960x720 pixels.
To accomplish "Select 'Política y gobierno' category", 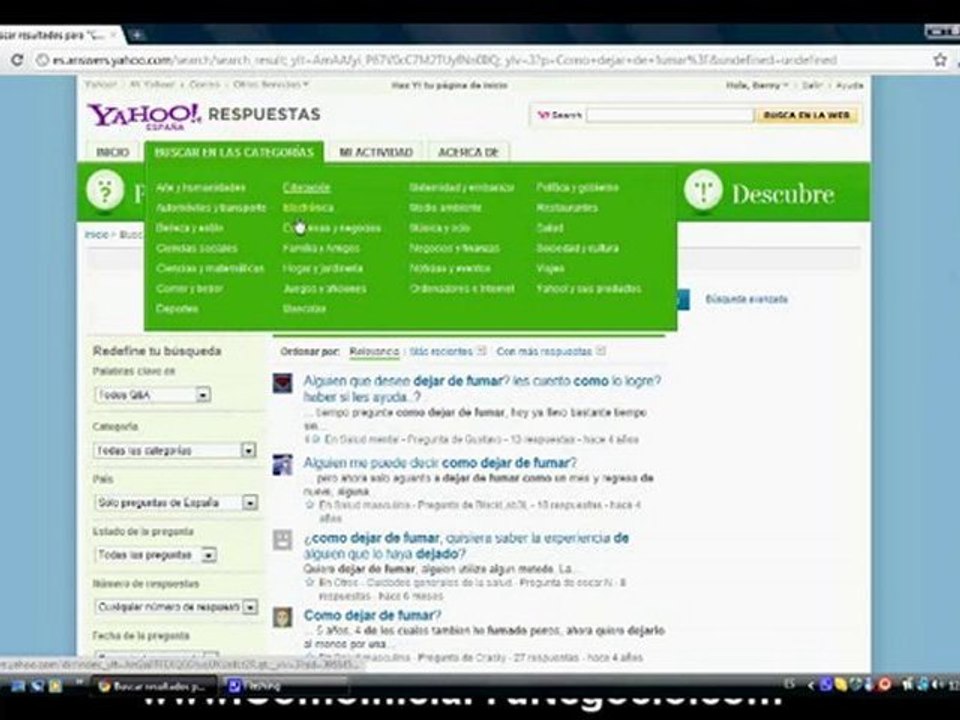I will [x=577, y=187].
